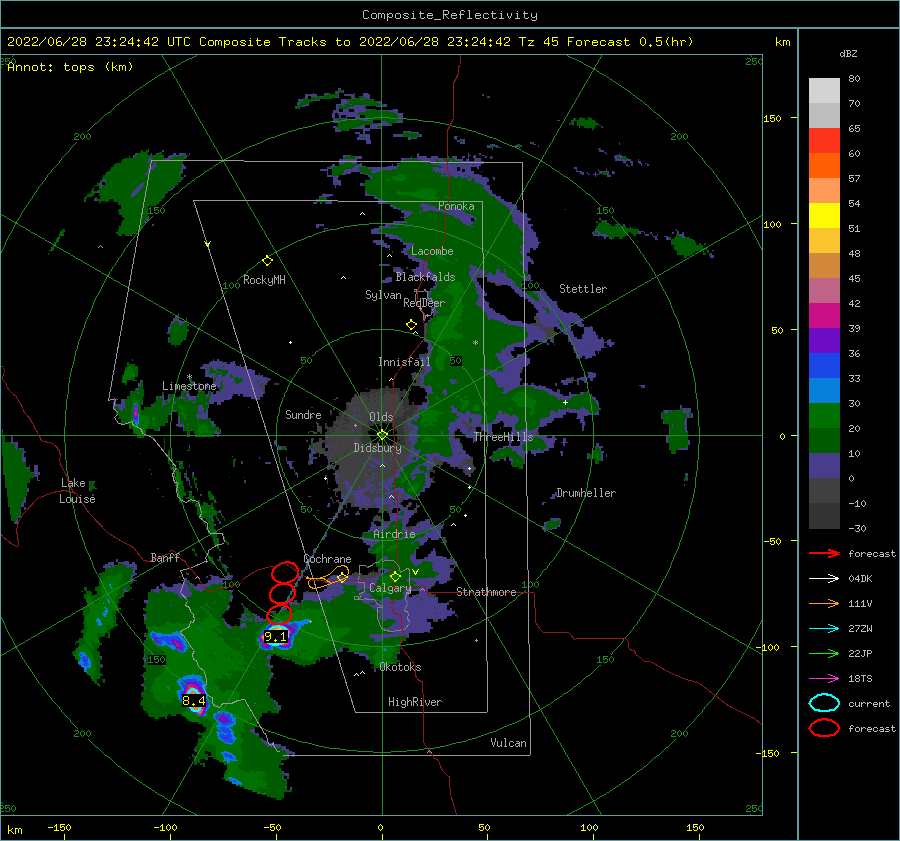900x841 pixels.
Task: Click the Lake Louise label
Action: (77, 491)
